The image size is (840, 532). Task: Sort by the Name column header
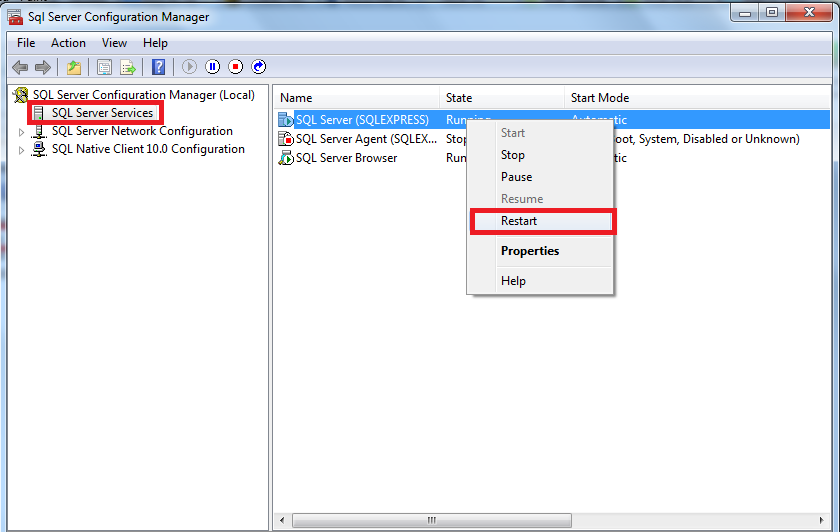pos(357,98)
